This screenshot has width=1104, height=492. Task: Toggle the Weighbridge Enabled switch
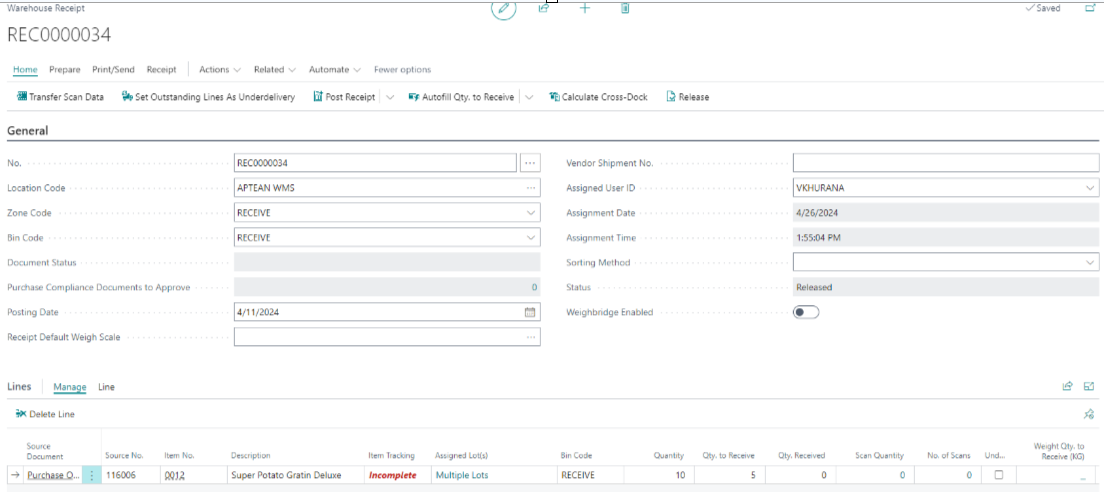coord(806,312)
